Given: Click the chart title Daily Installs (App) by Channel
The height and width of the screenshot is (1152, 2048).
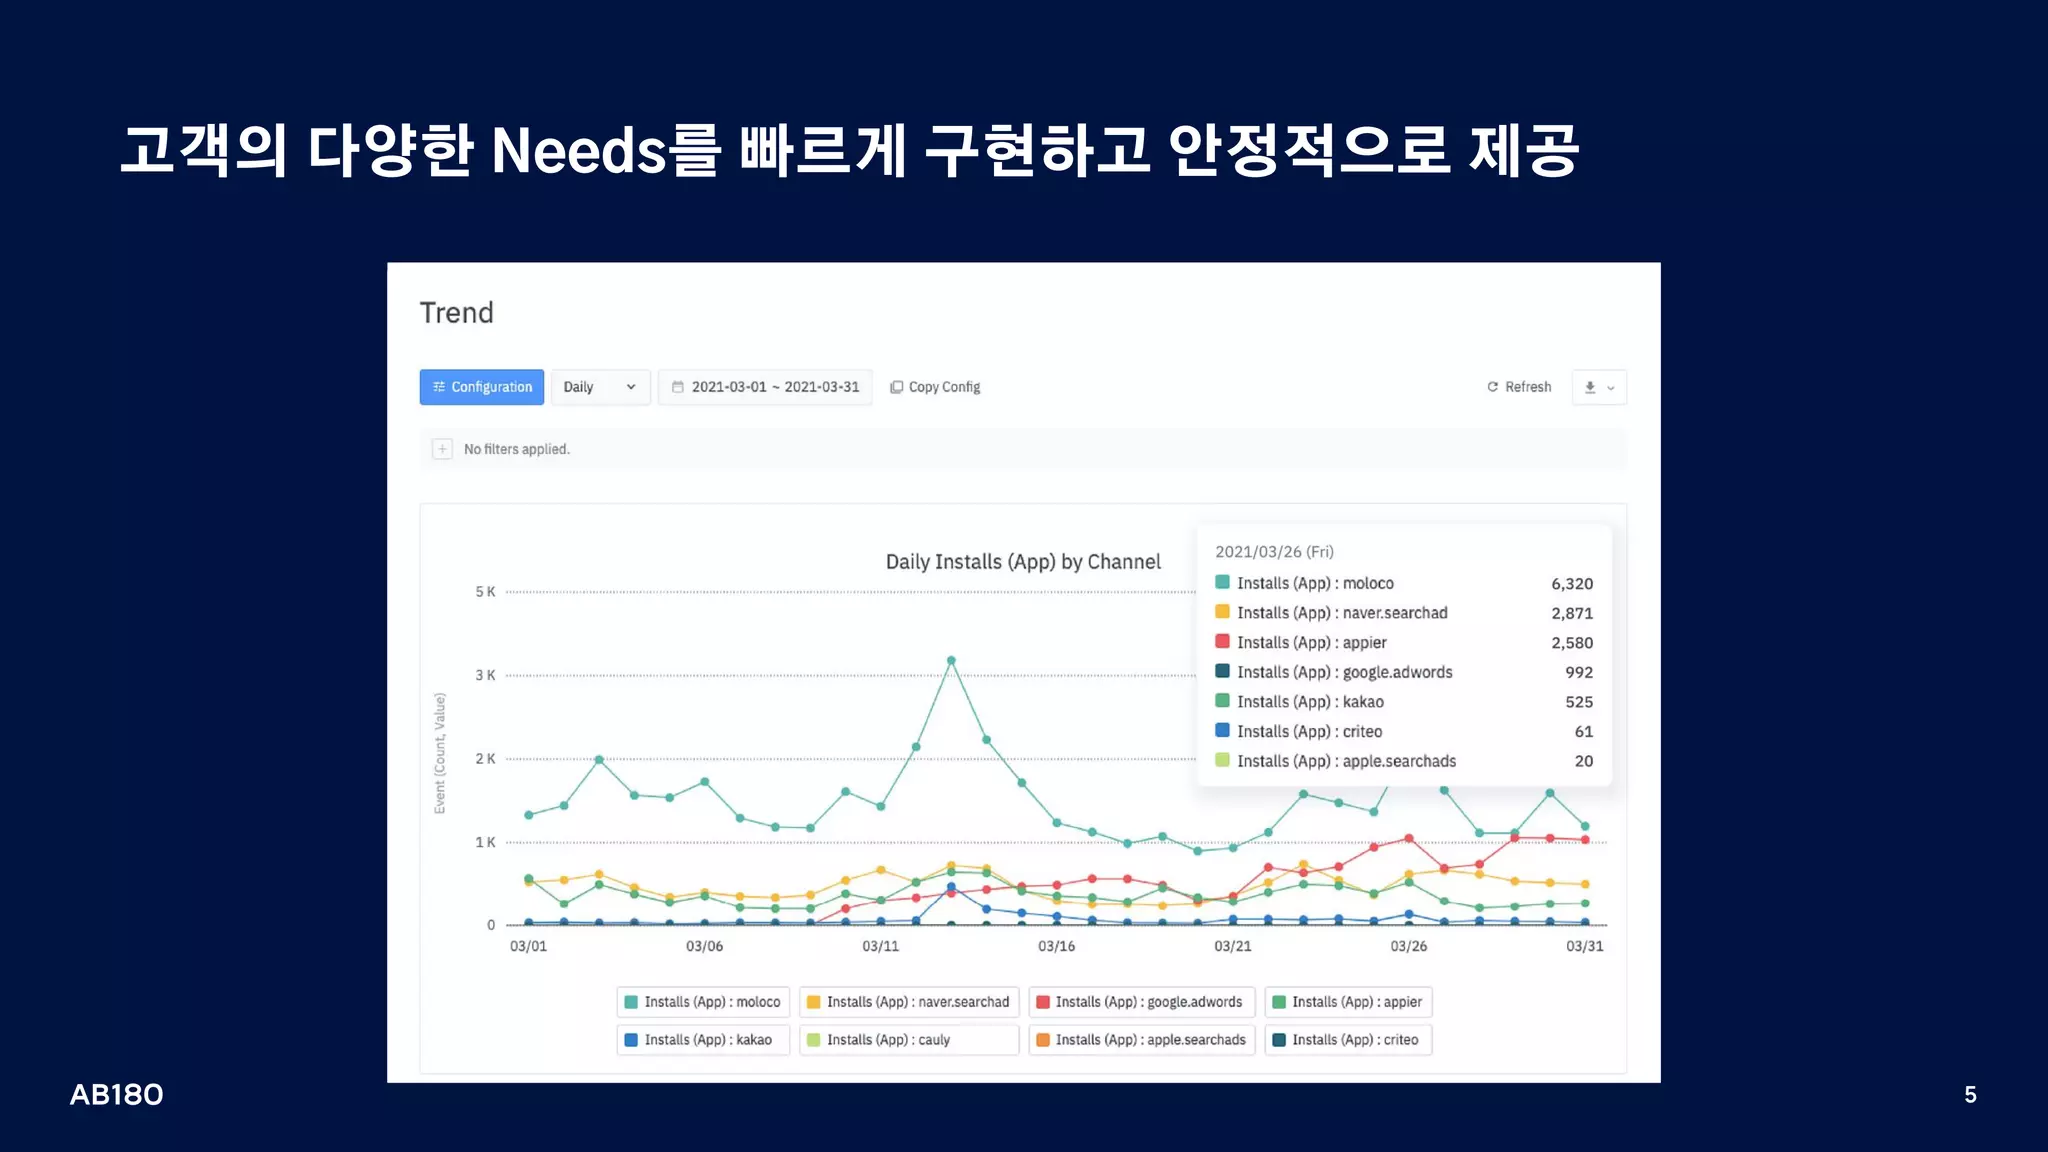Looking at the screenshot, I should coord(1023,562).
